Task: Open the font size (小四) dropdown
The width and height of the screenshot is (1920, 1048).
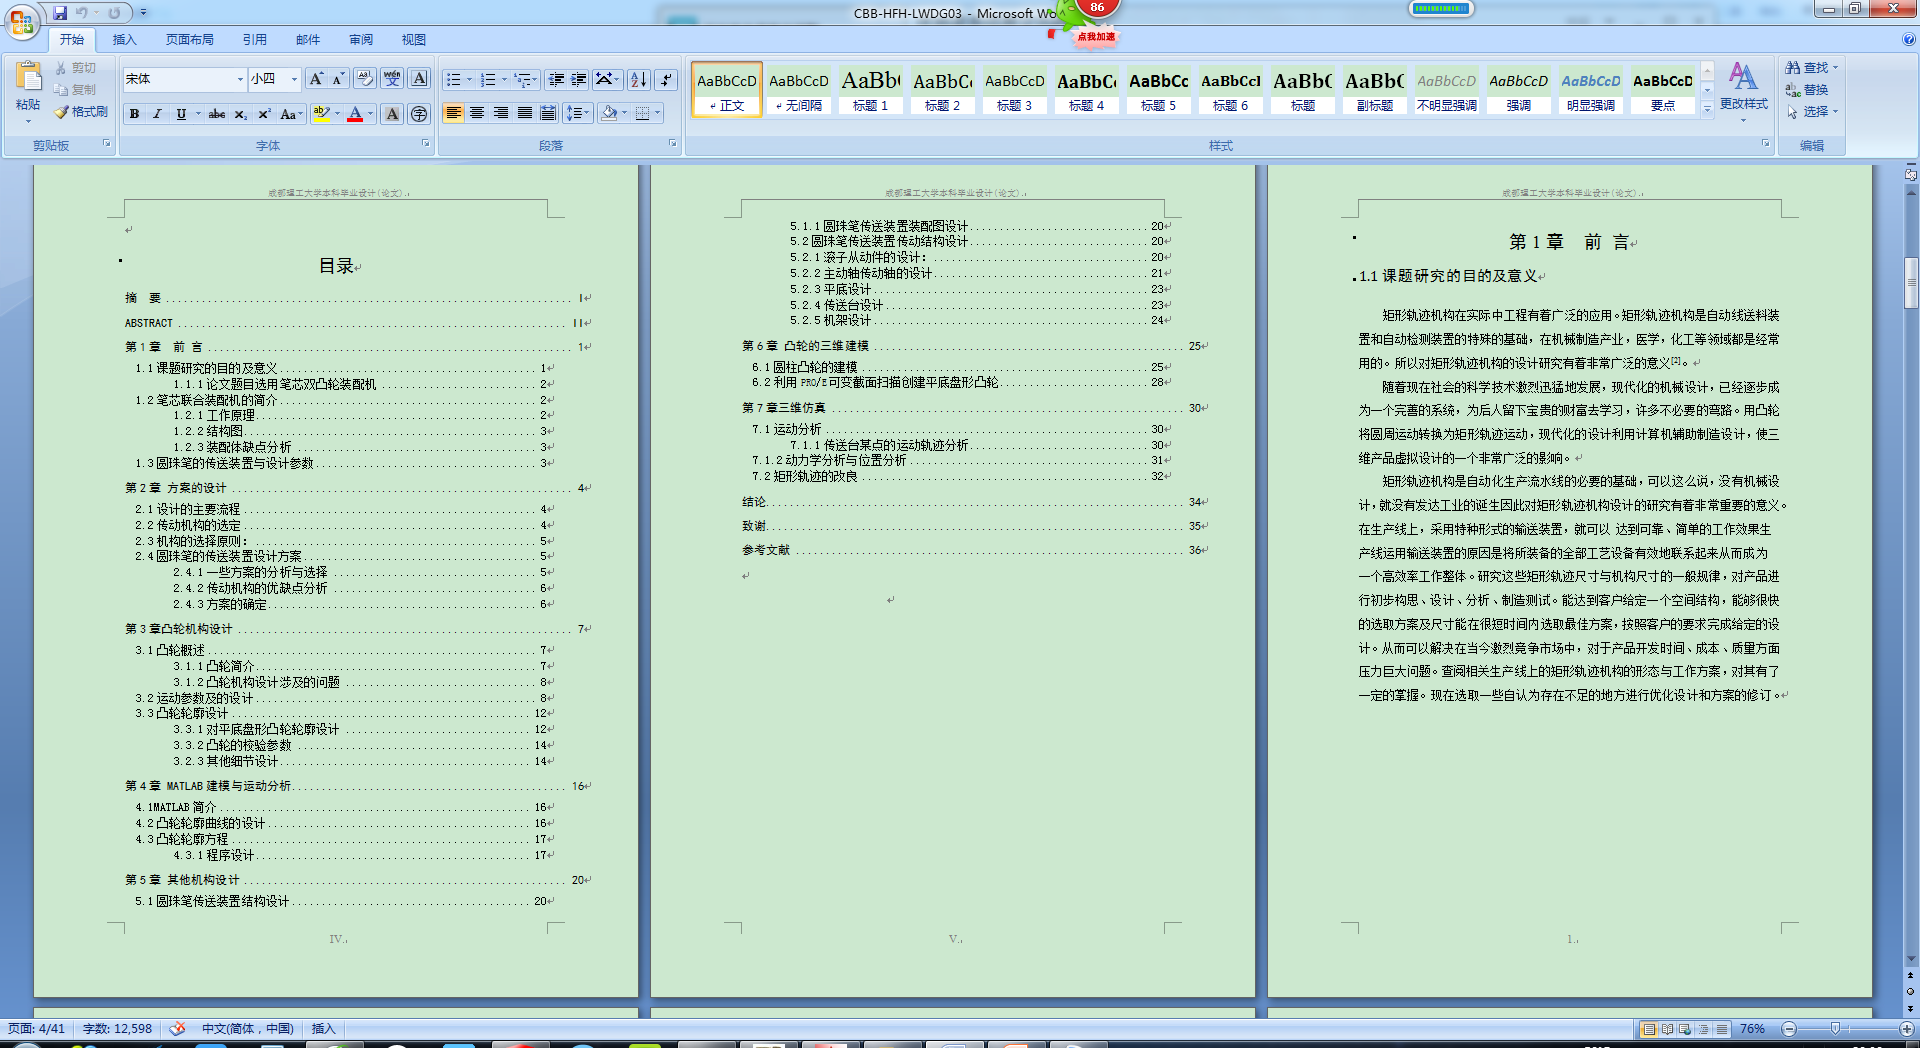Action: tap(294, 79)
